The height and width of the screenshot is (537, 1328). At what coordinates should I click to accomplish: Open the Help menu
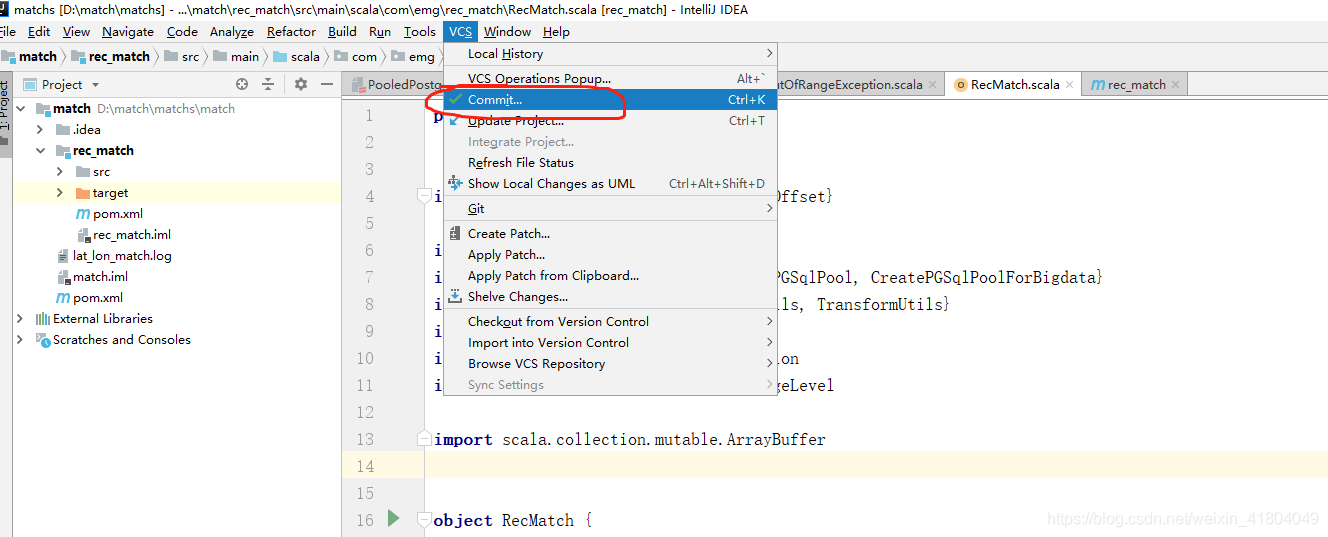556,32
